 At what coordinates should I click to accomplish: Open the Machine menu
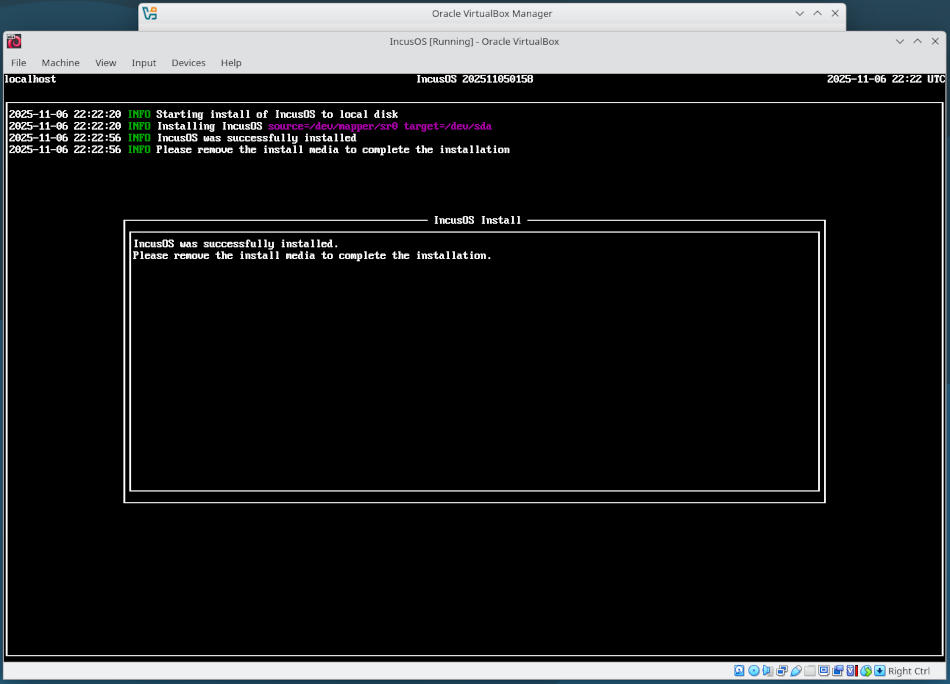pyautogui.click(x=60, y=62)
